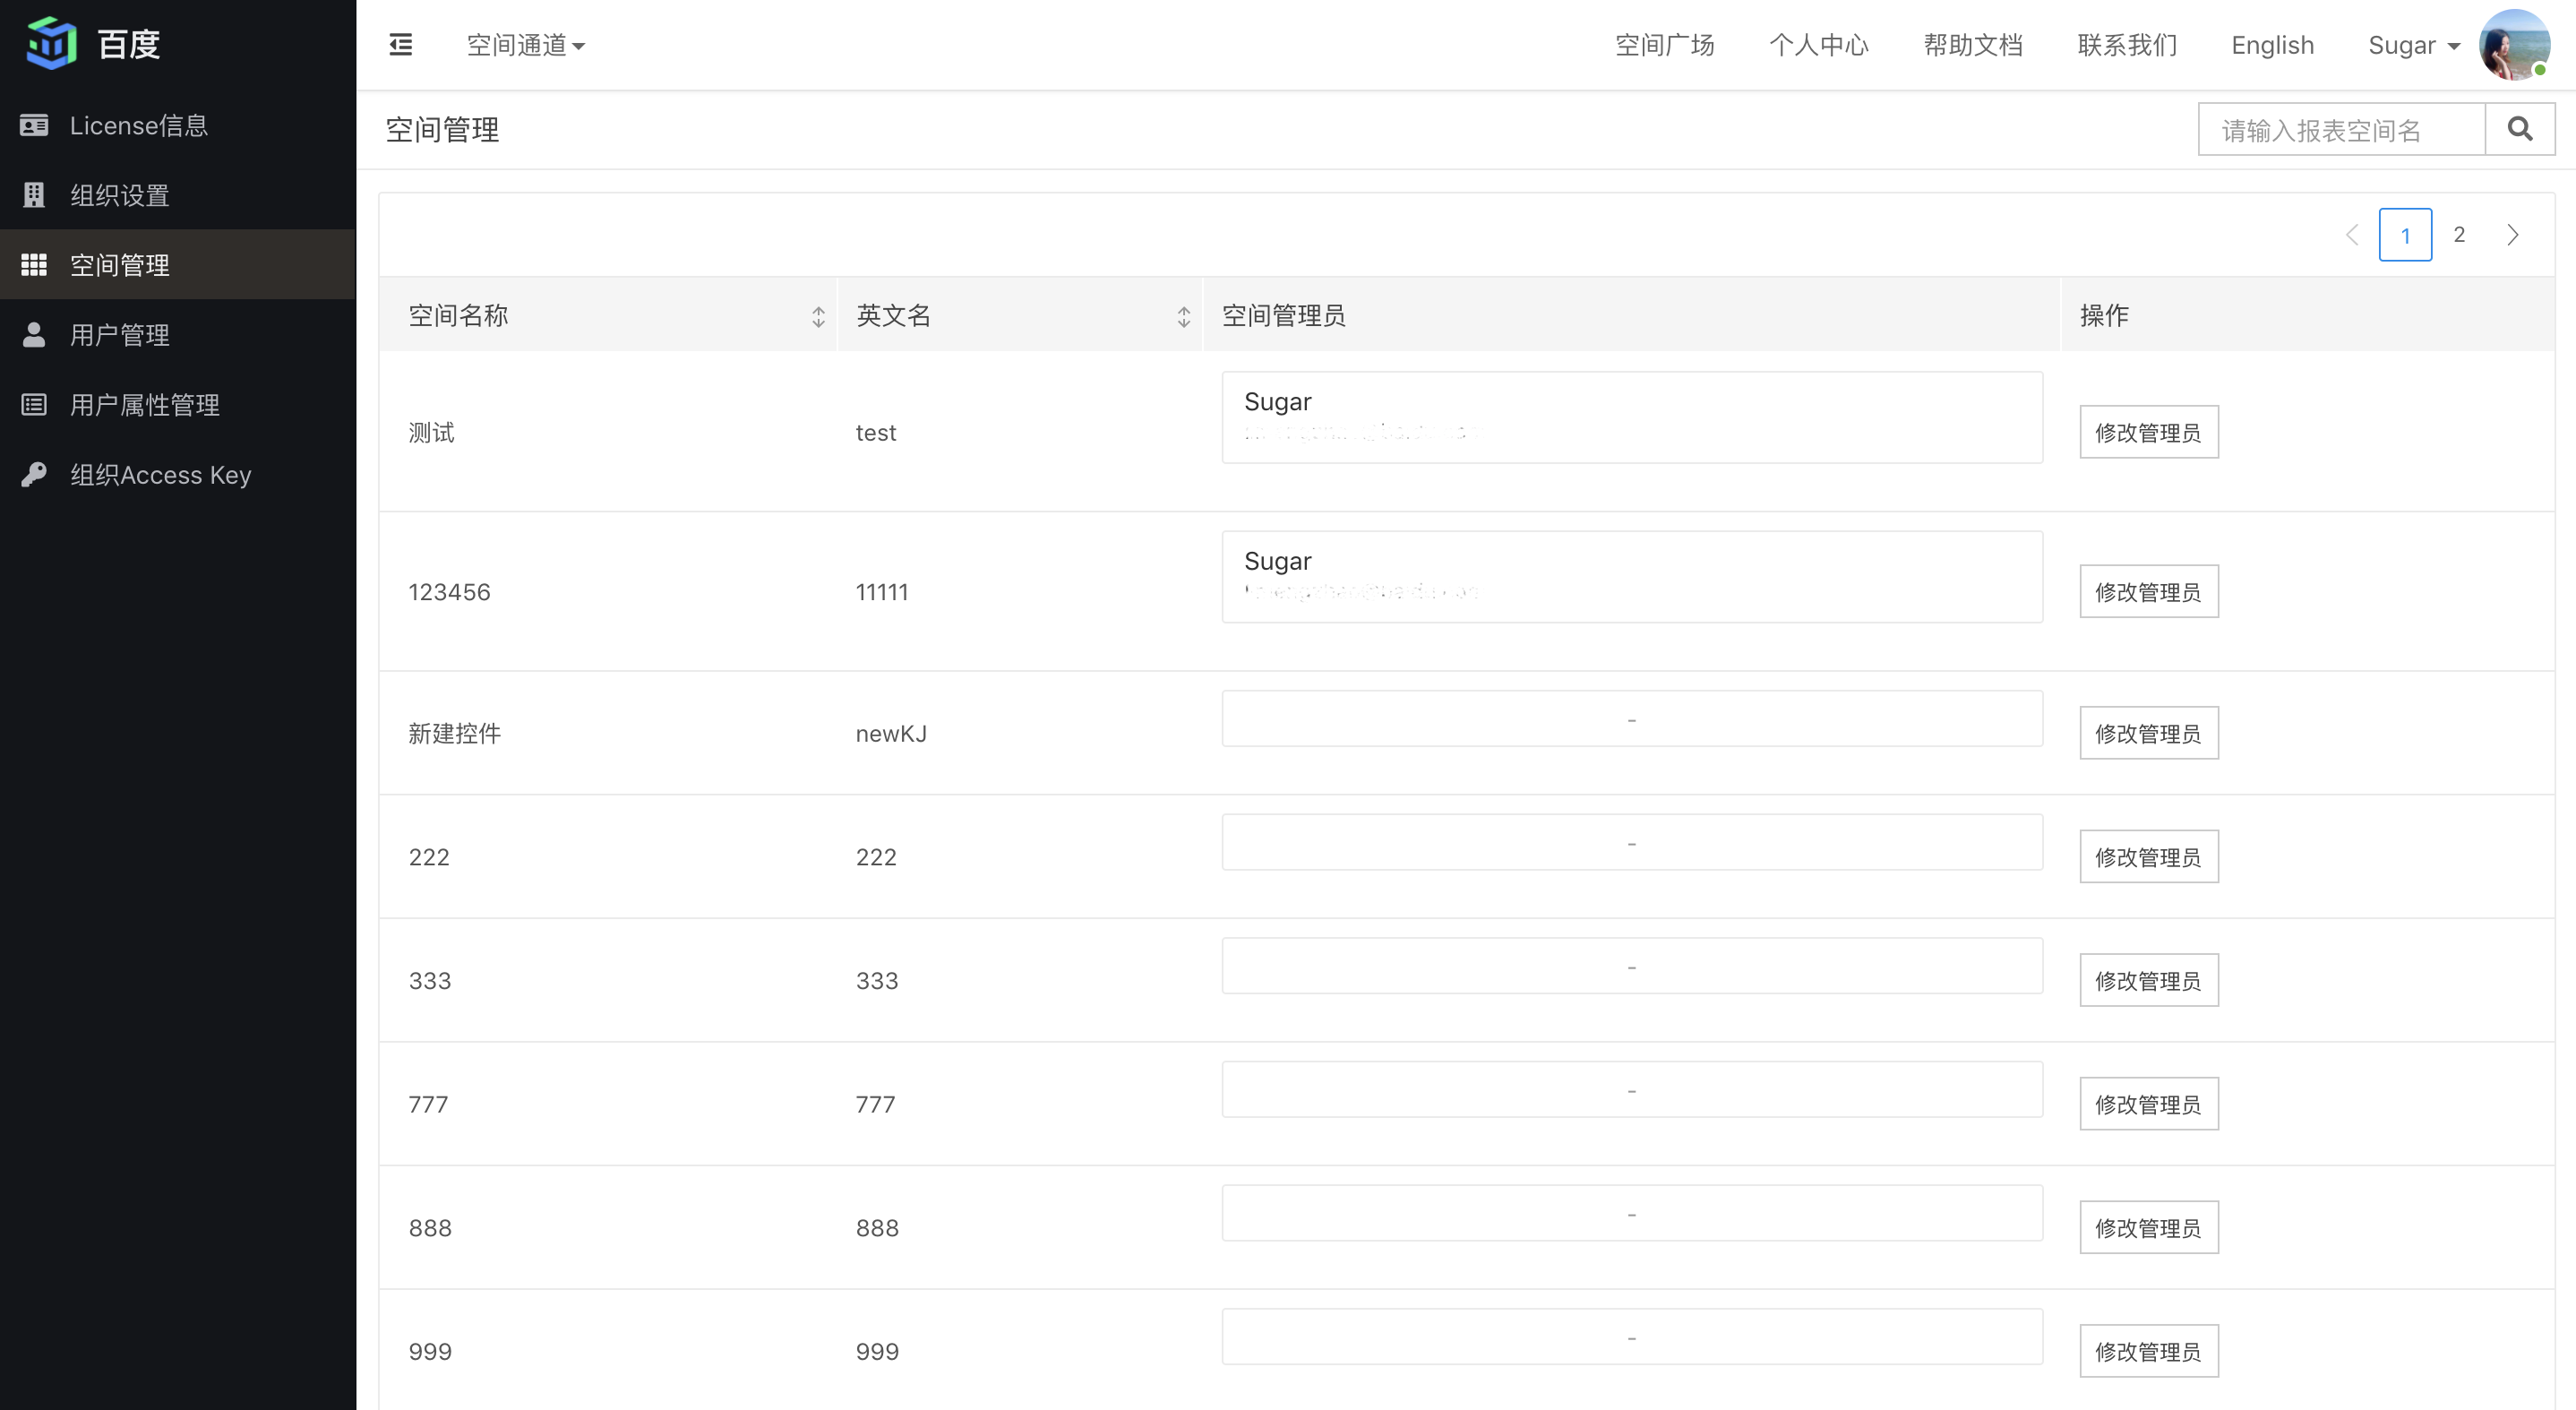Viewport: 2576px width, 1410px height.
Task: Click the sidebar collapse hamburger icon
Action: pos(400,45)
